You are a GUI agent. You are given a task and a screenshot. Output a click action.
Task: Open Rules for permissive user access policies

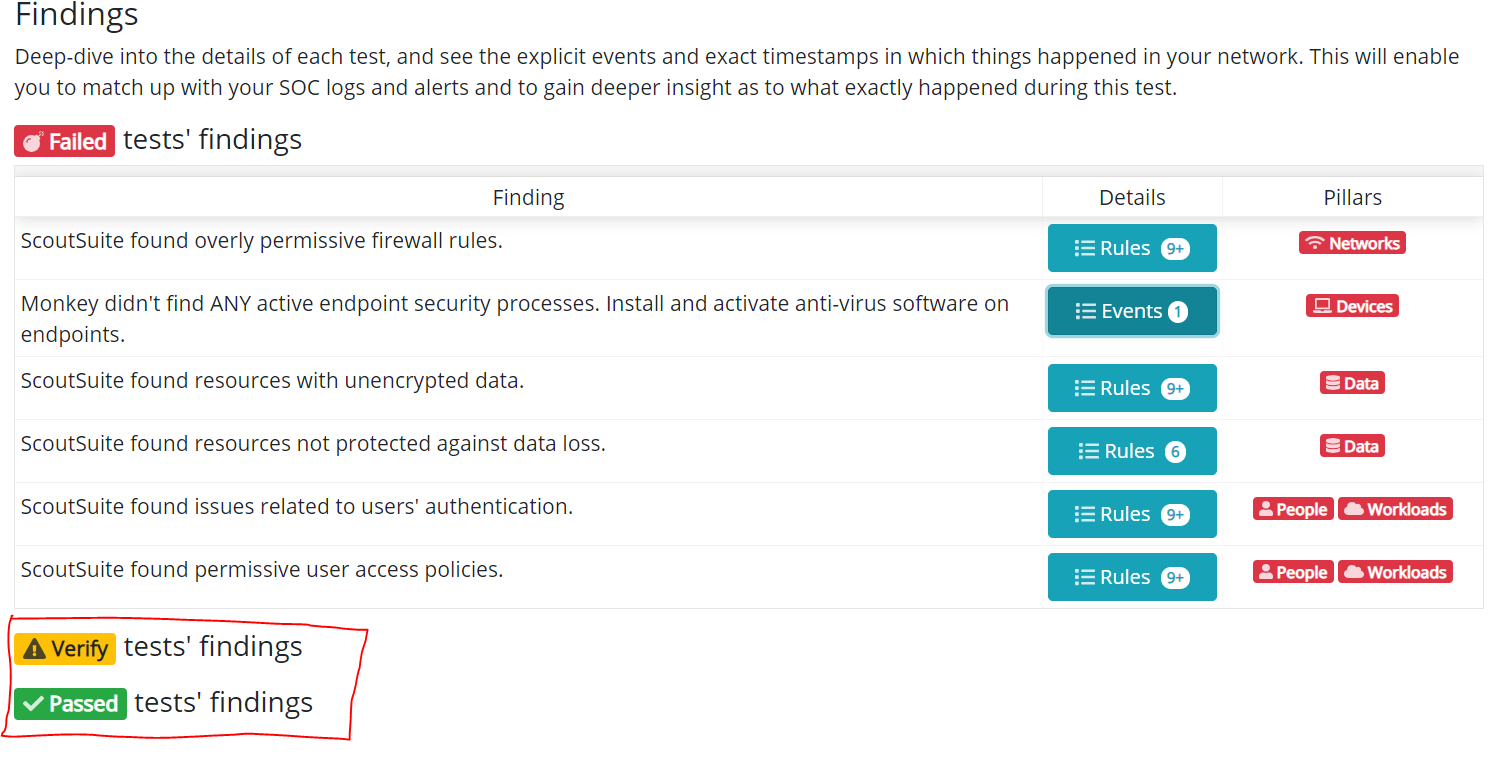1132,577
